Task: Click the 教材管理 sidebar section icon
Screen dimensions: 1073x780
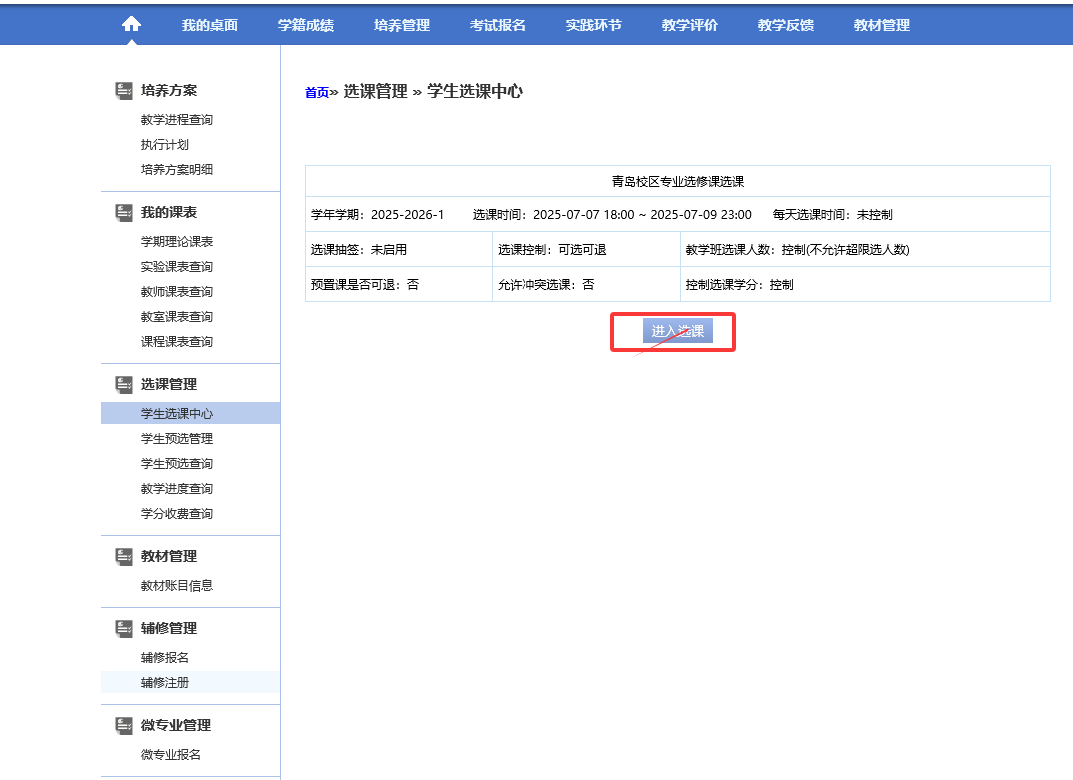Action: pos(124,556)
